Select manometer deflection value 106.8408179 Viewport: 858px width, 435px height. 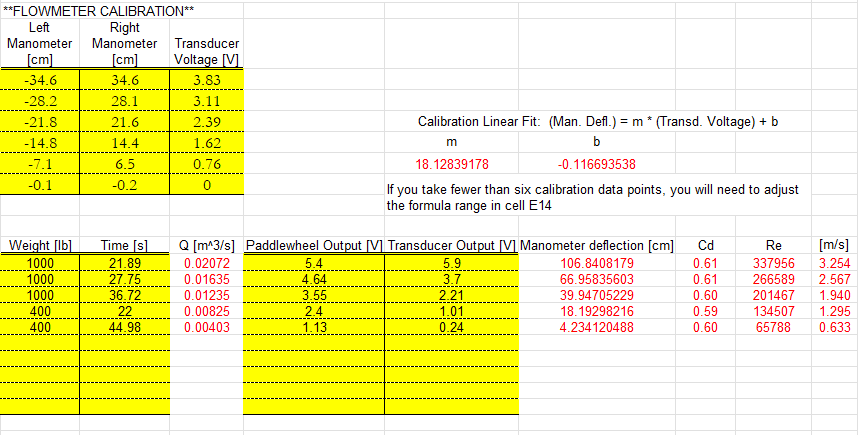point(597,263)
